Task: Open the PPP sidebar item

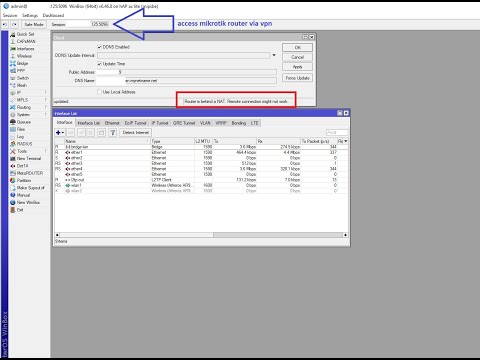Action: pos(21,71)
